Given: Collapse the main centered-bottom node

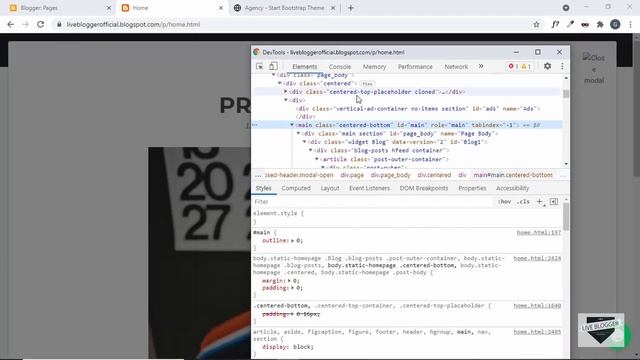Looking at the screenshot, I should [x=292, y=125].
